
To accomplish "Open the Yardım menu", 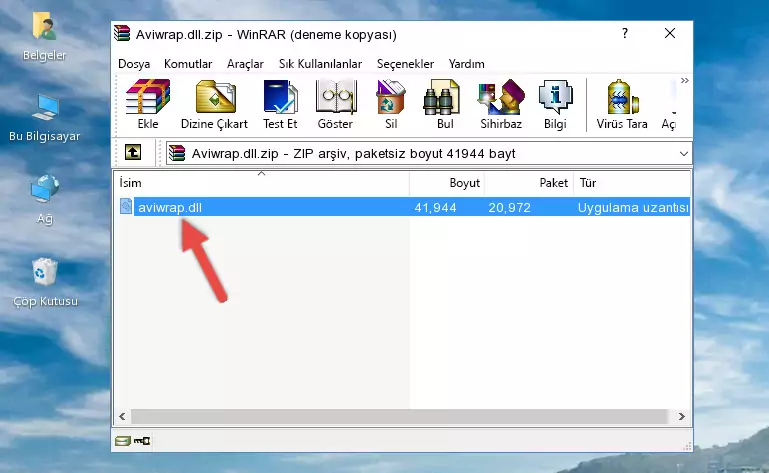I will (x=466, y=64).
